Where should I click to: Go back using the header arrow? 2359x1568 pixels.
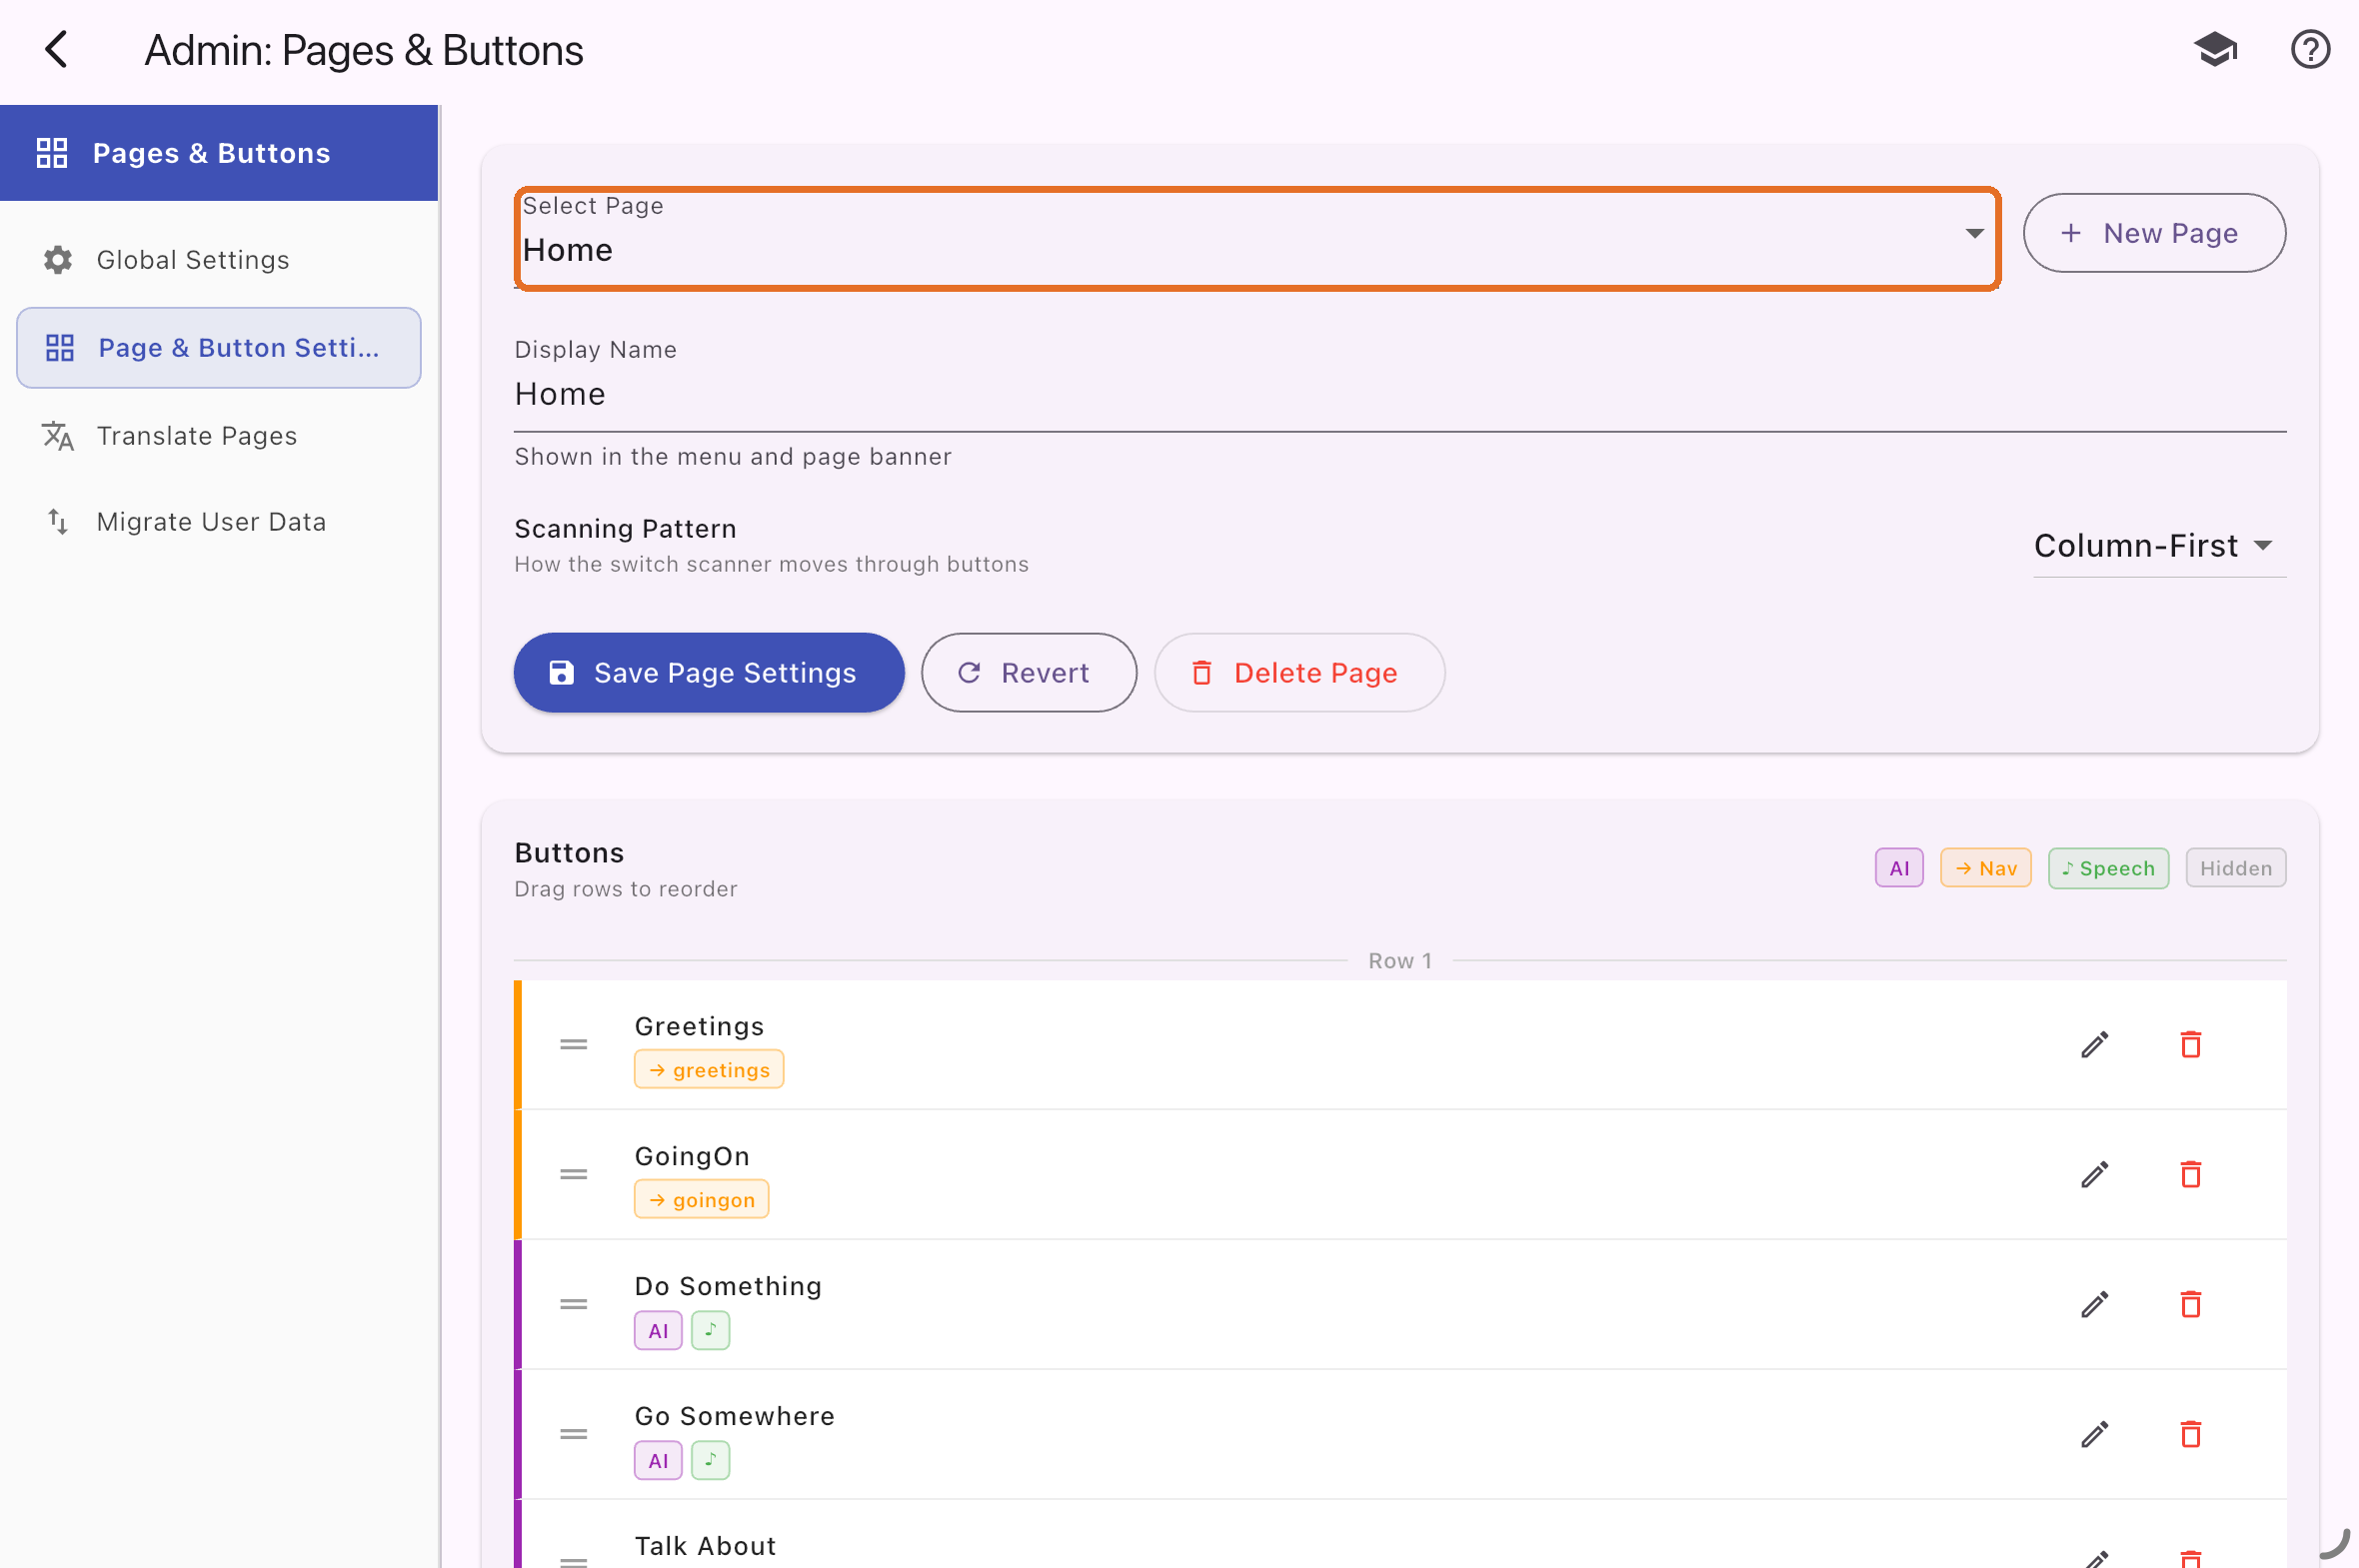[x=57, y=50]
